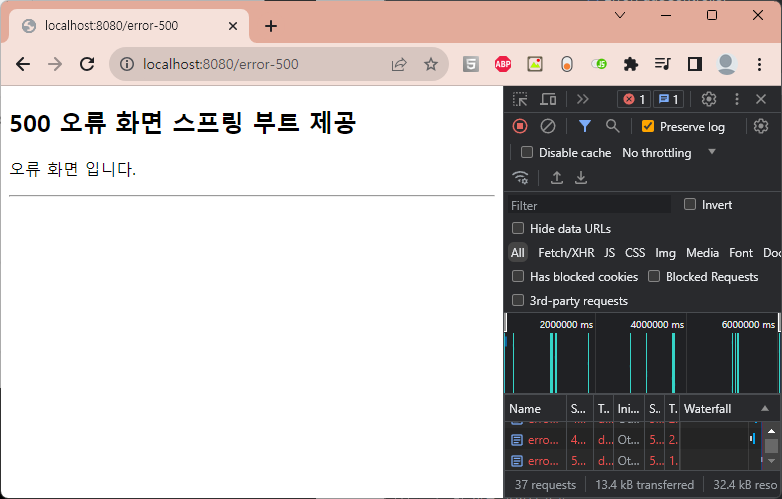
Task: Enable Disable cache checkbox
Action: (x=527, y=152)
